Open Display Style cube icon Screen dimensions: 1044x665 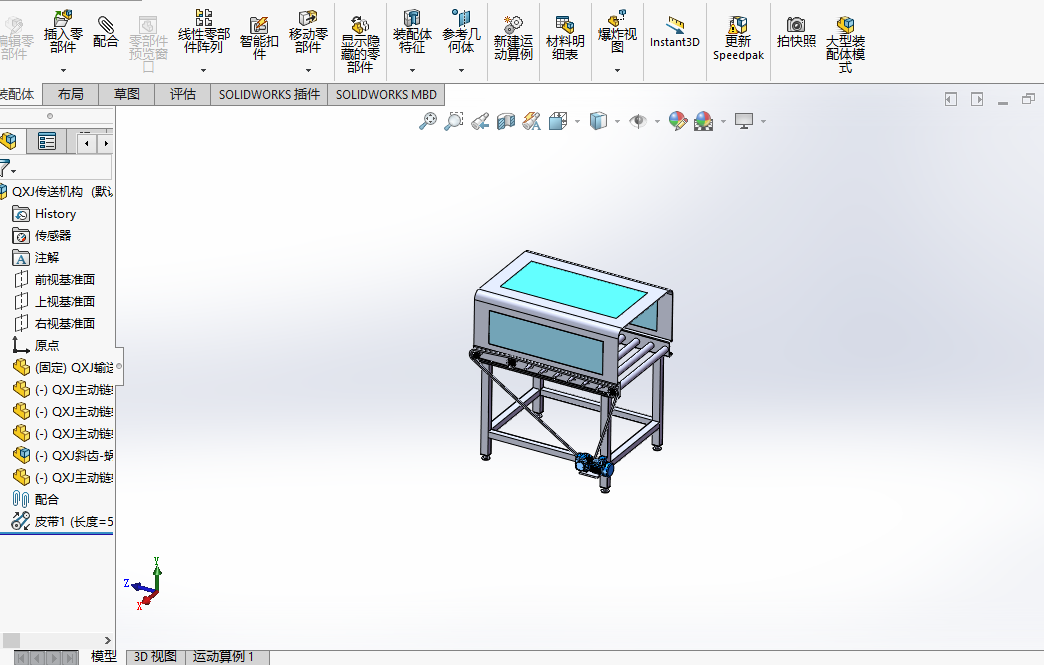tap(599, 121)
